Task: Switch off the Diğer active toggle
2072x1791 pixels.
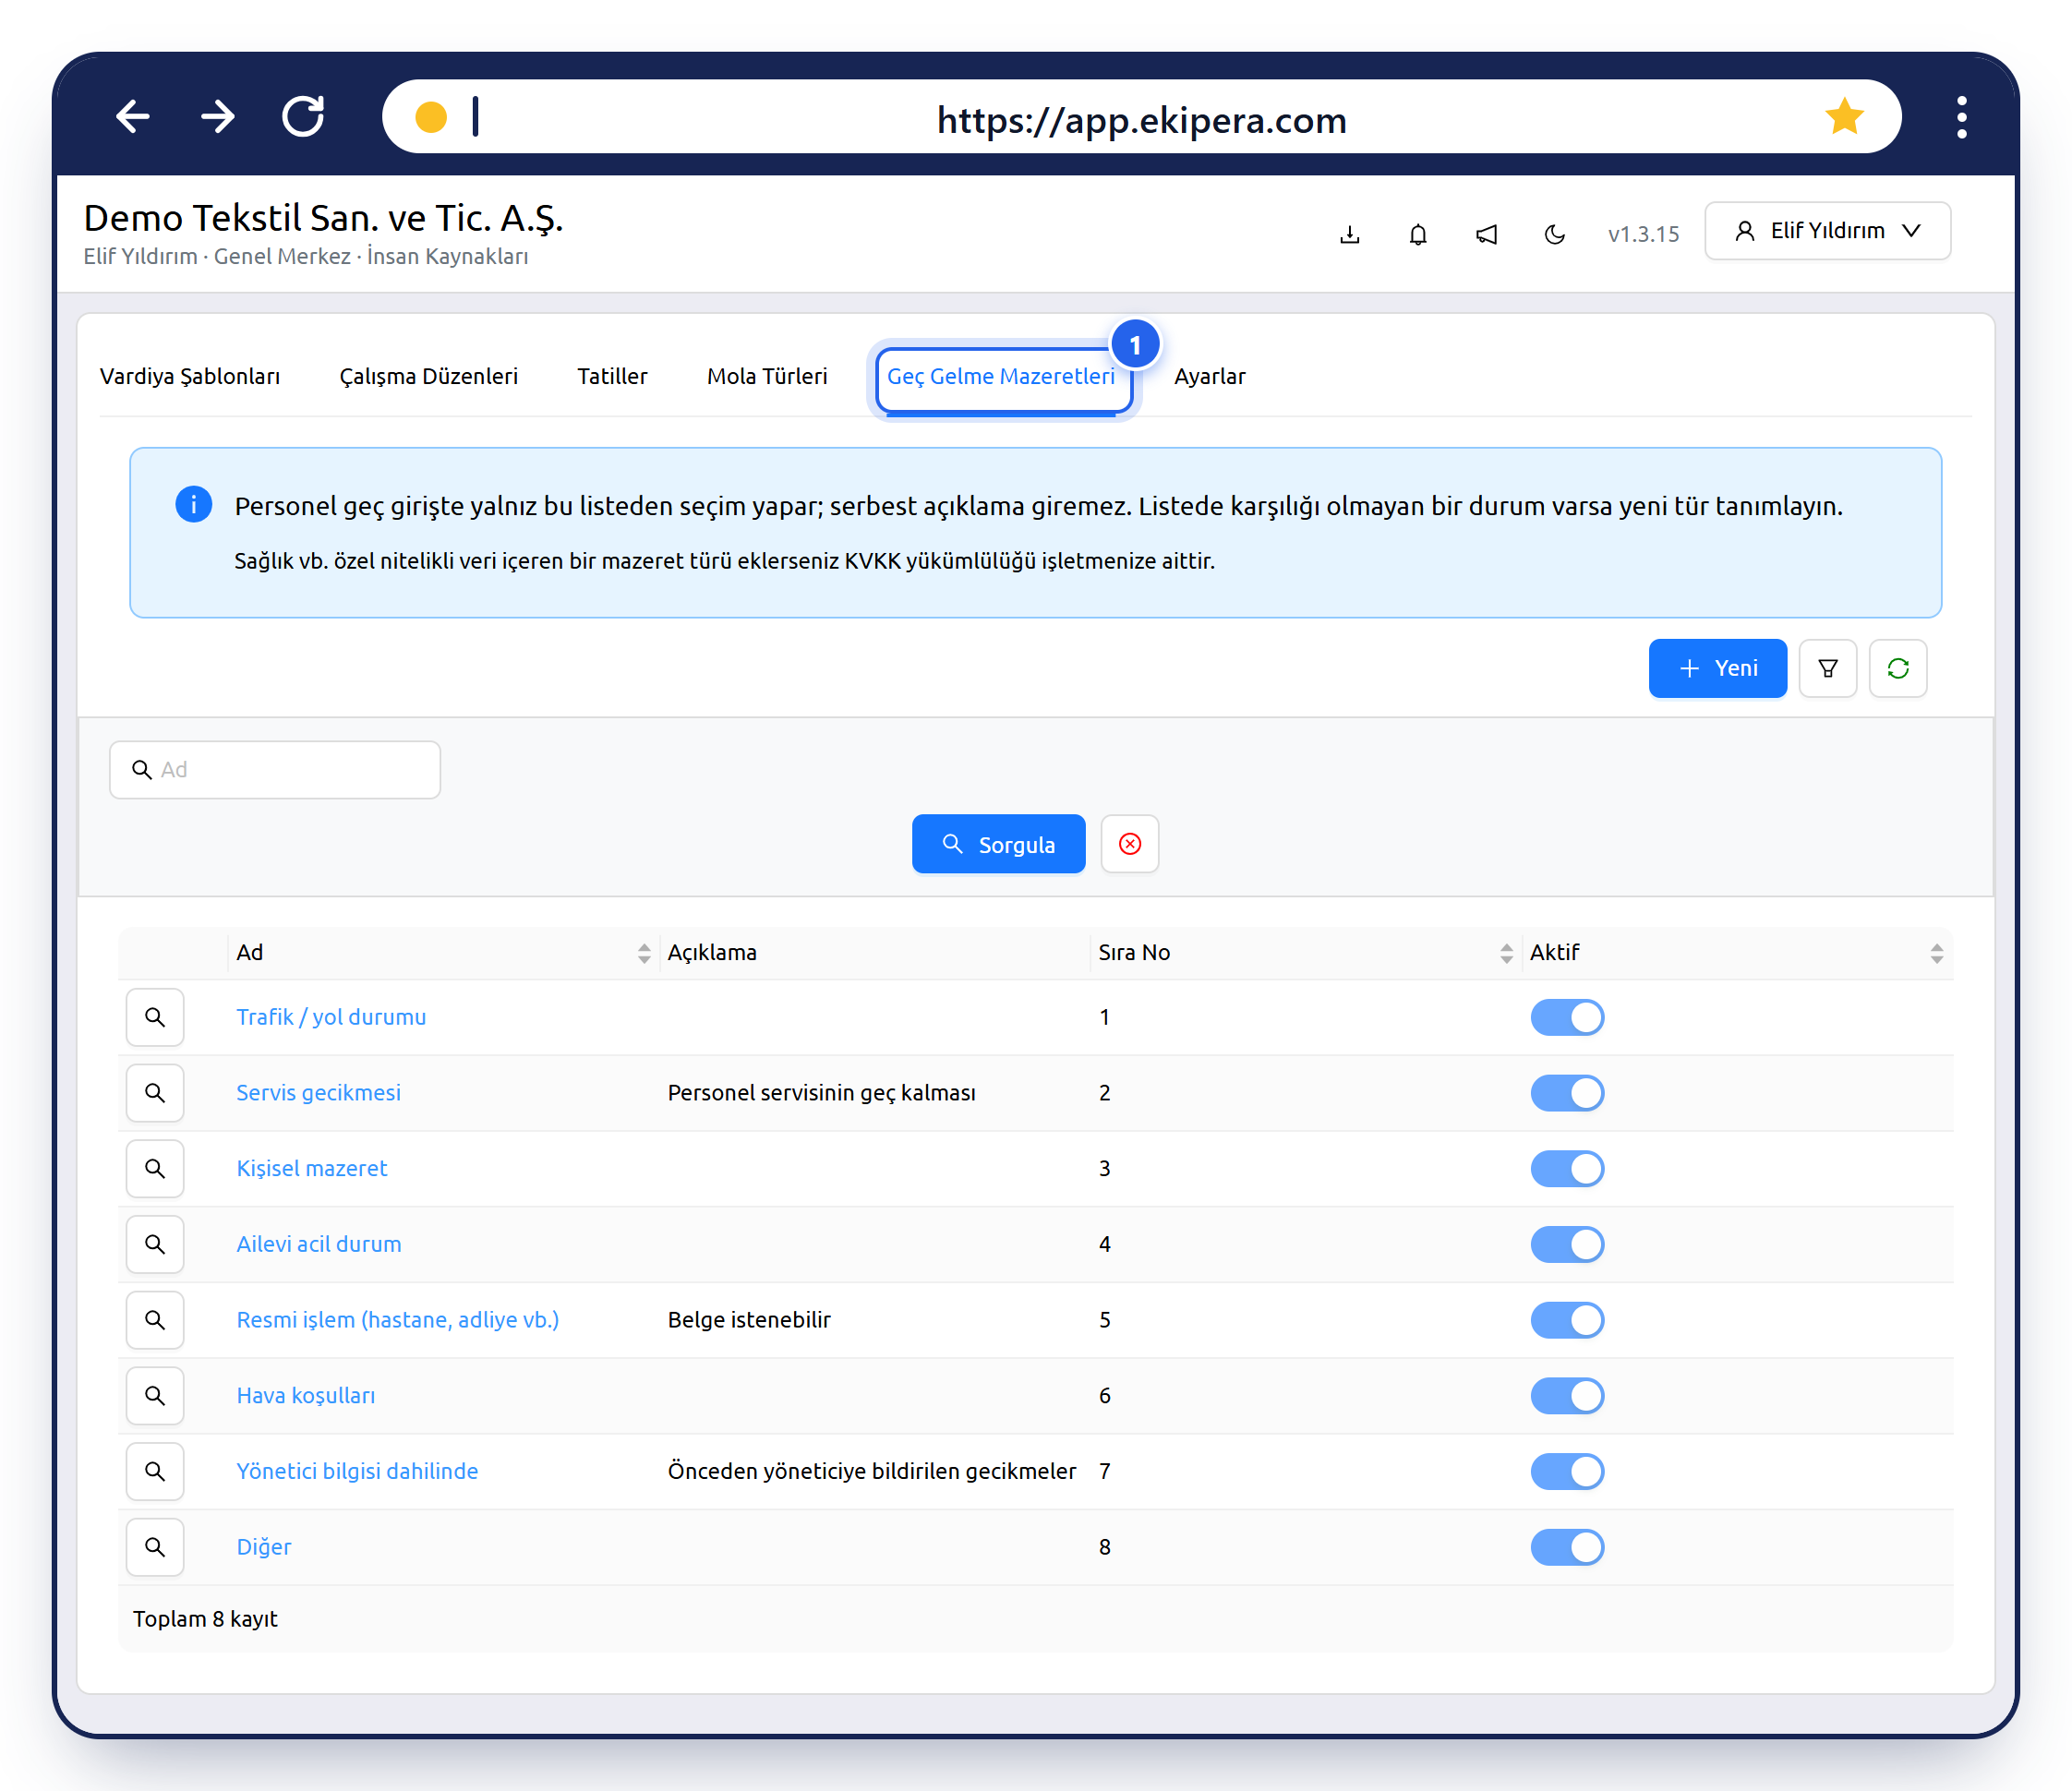Action: [x=1566, y=1547]
